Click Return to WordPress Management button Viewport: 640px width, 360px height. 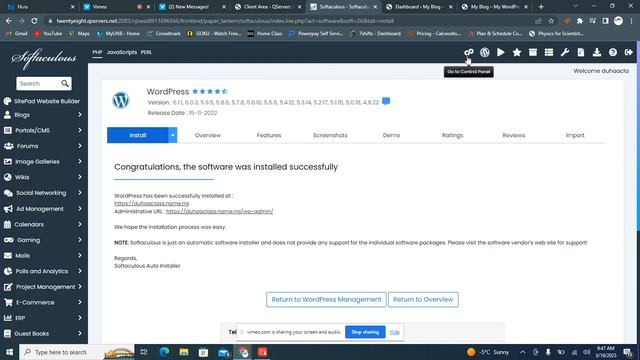(326, 300)
